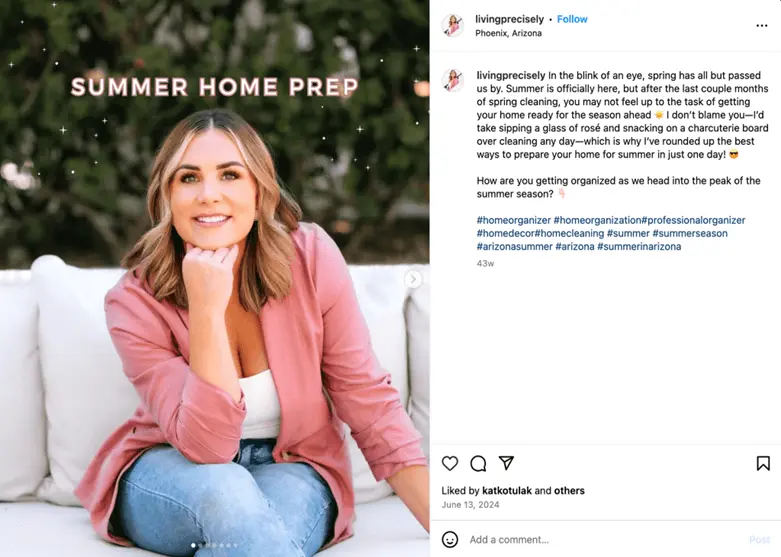Go to next carousel image arrow
Viewport: 781px width, 557px height.
pyautogui.click(x=413, y=279)
